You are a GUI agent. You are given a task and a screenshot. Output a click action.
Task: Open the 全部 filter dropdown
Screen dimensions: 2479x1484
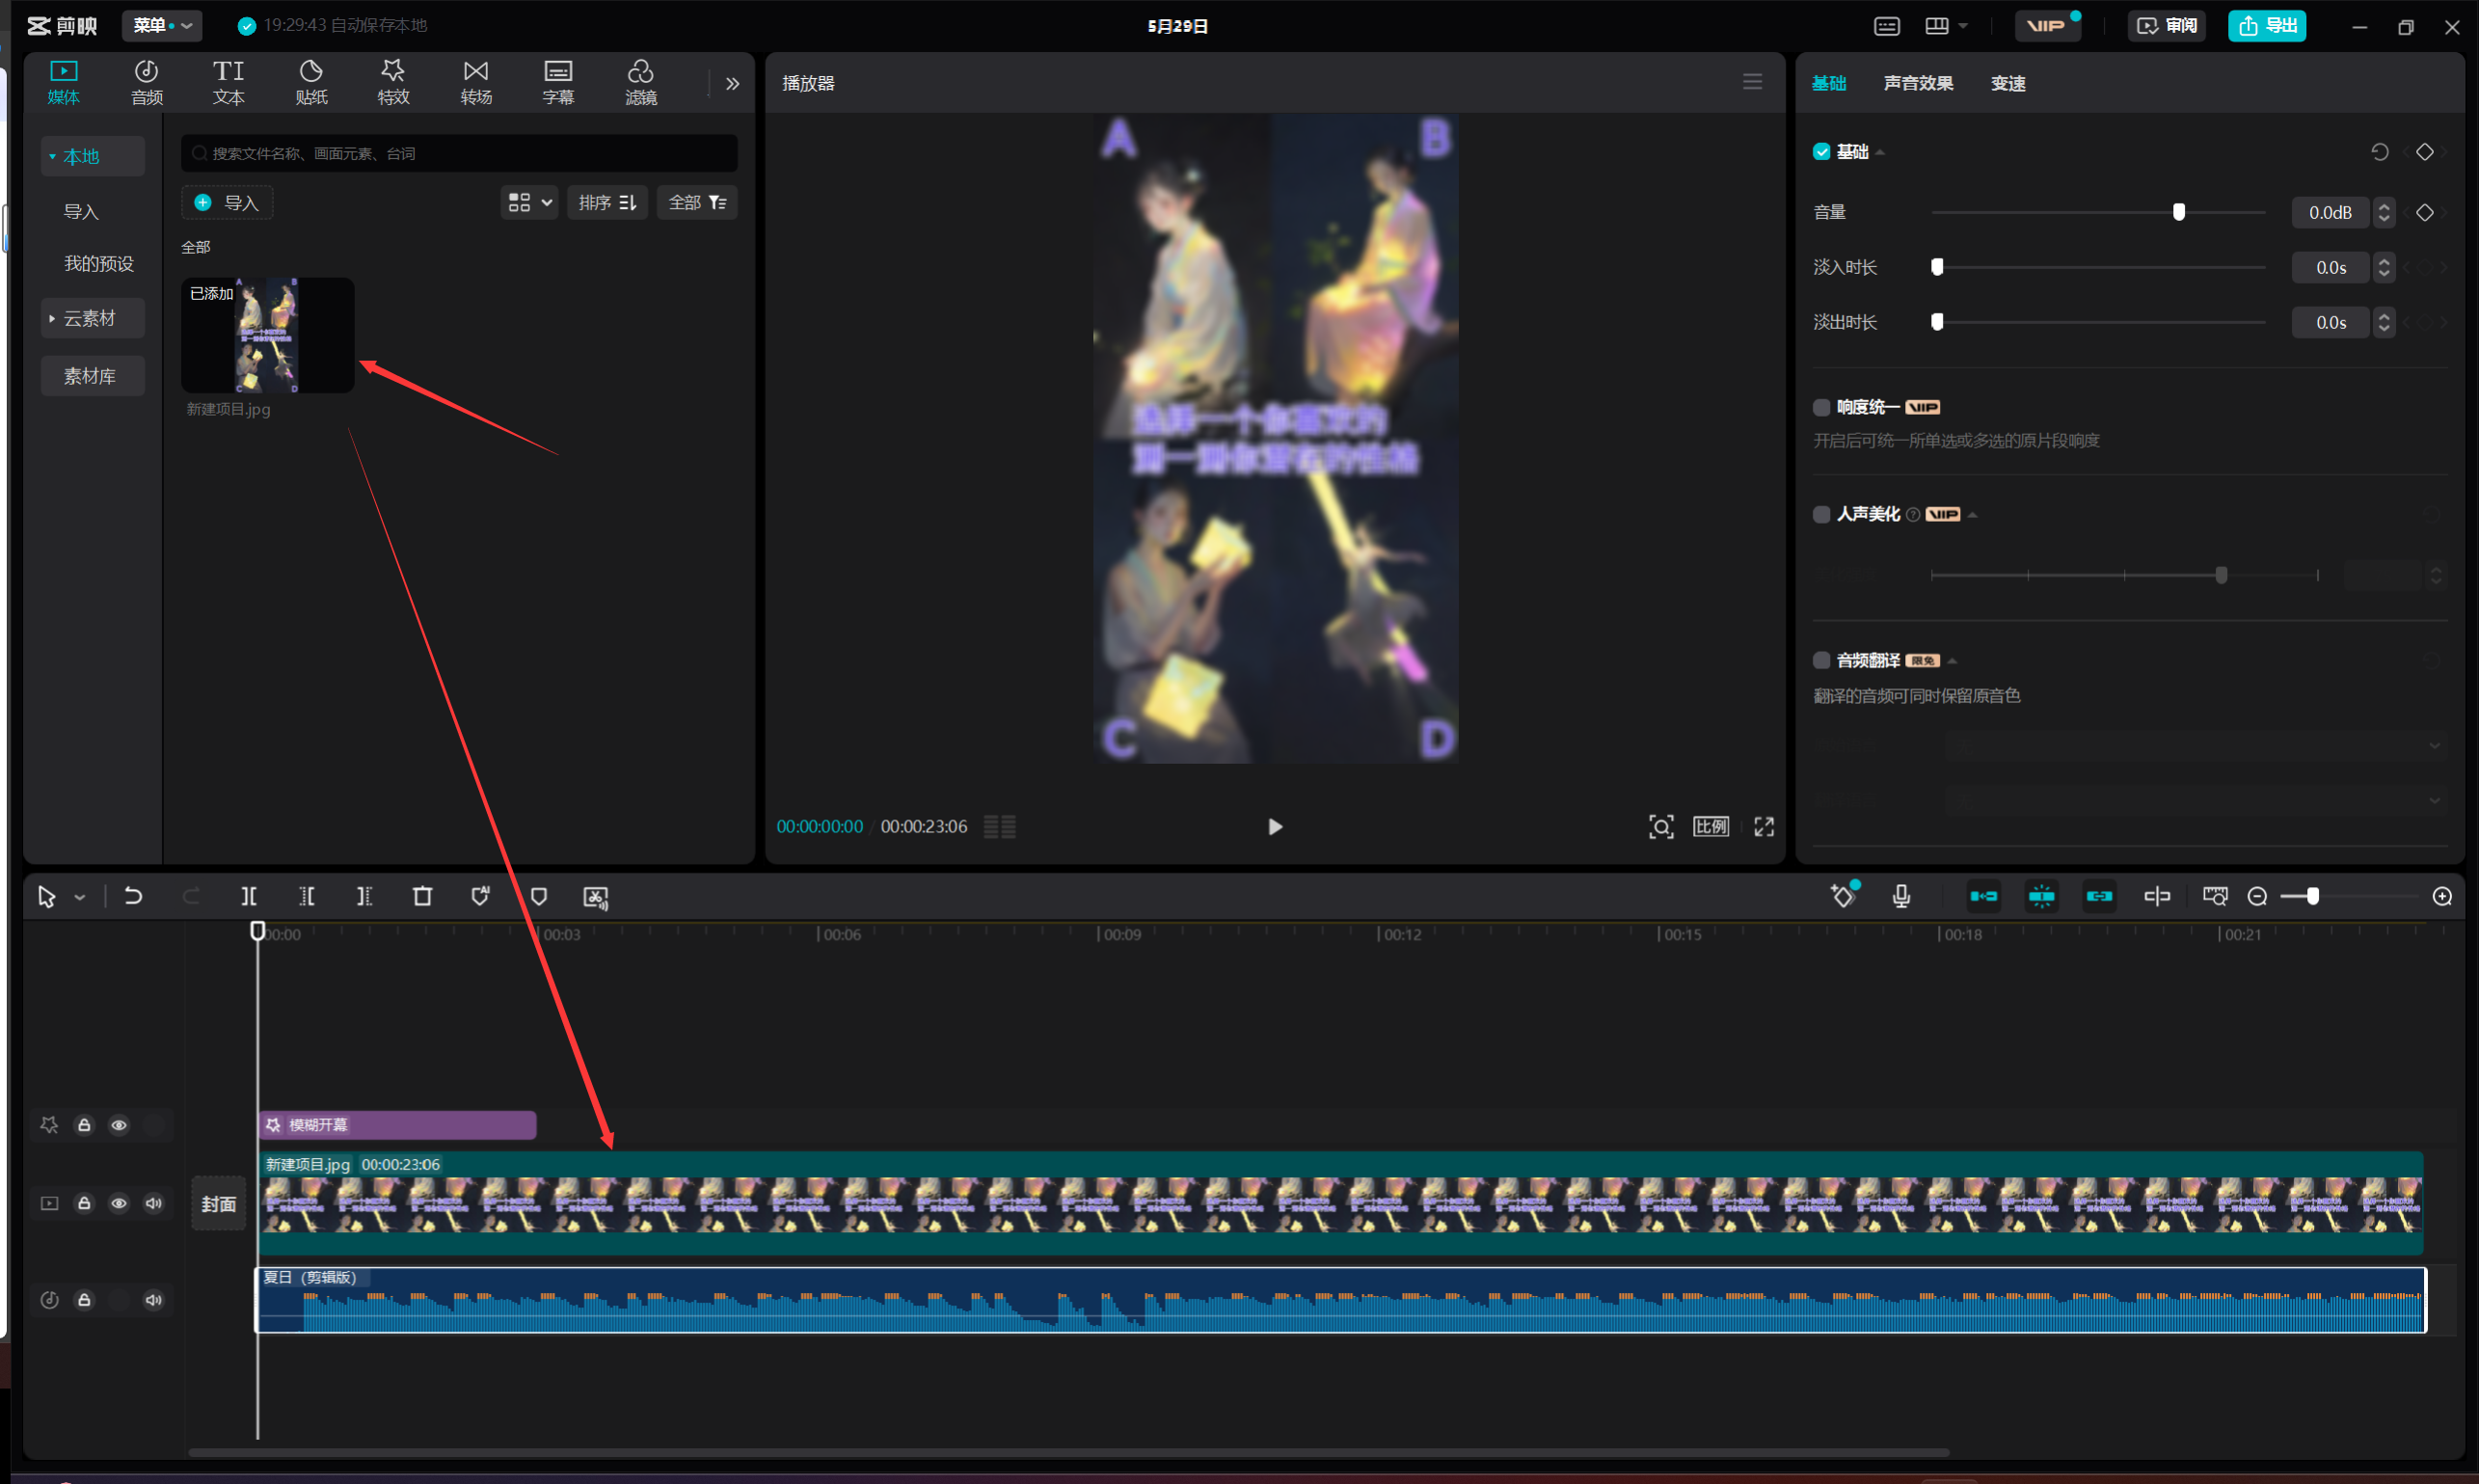[697, 203]
